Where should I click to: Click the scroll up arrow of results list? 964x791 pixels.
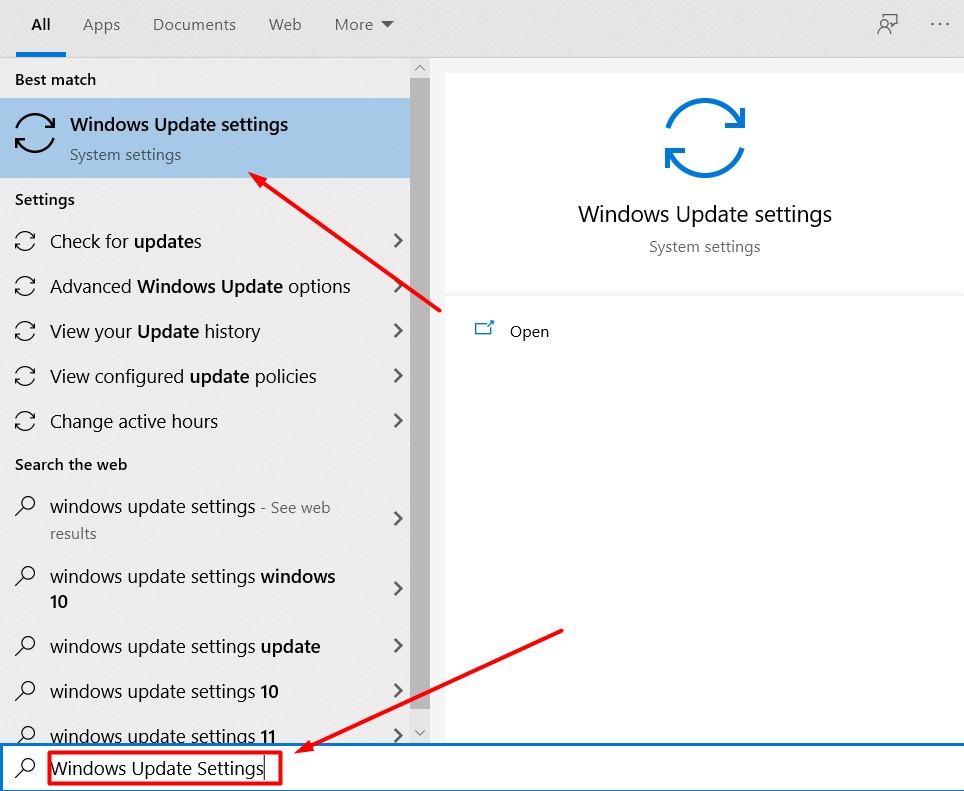pos(420,68)
